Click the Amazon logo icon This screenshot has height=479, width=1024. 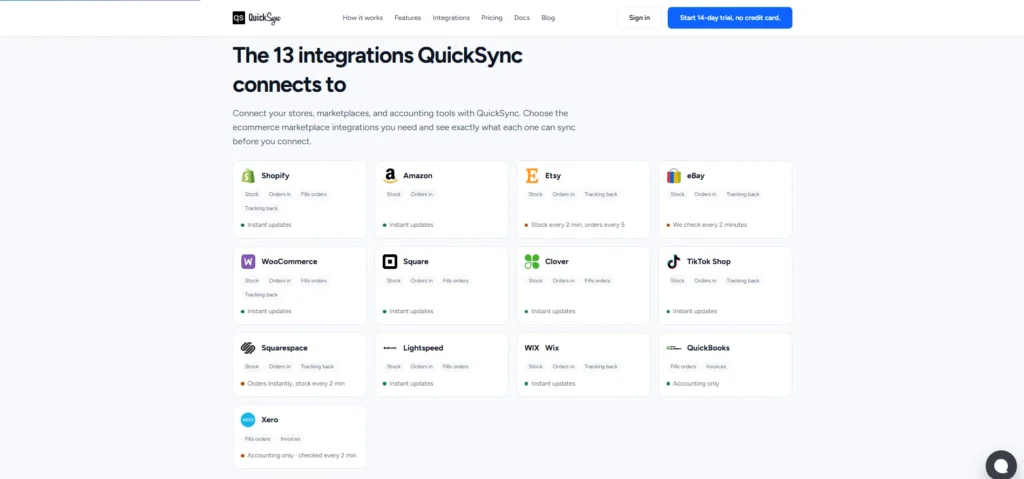[x=390, y=176]
